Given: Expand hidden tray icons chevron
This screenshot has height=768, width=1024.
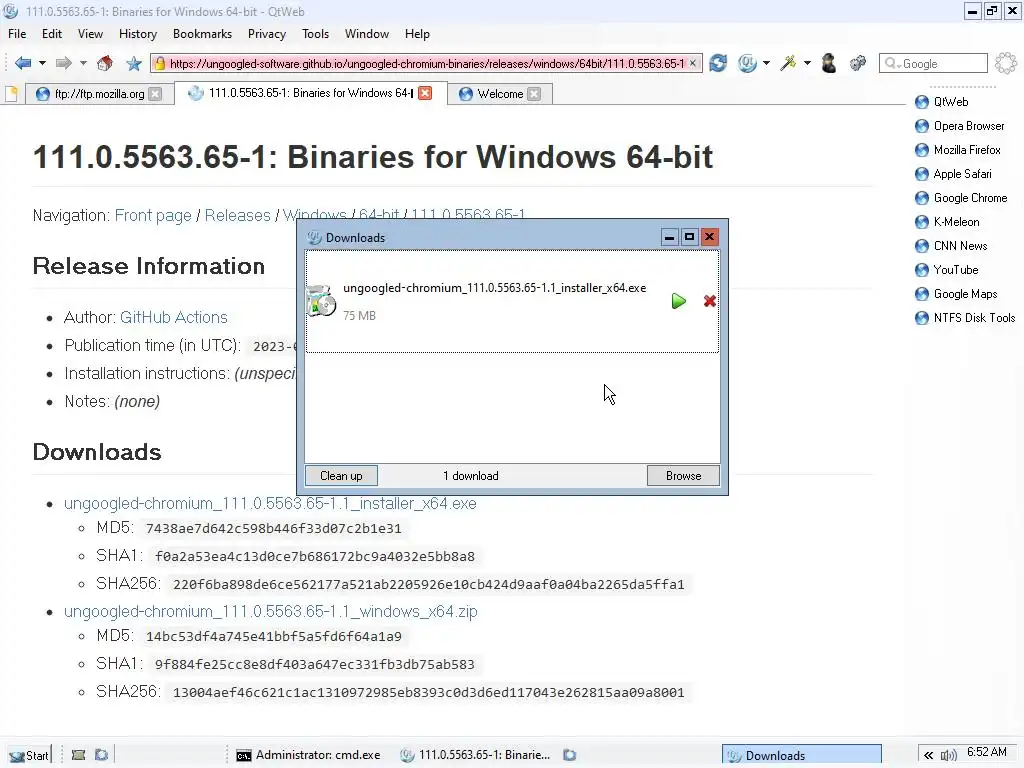Looking at the screenshot, I should point(928,755).
